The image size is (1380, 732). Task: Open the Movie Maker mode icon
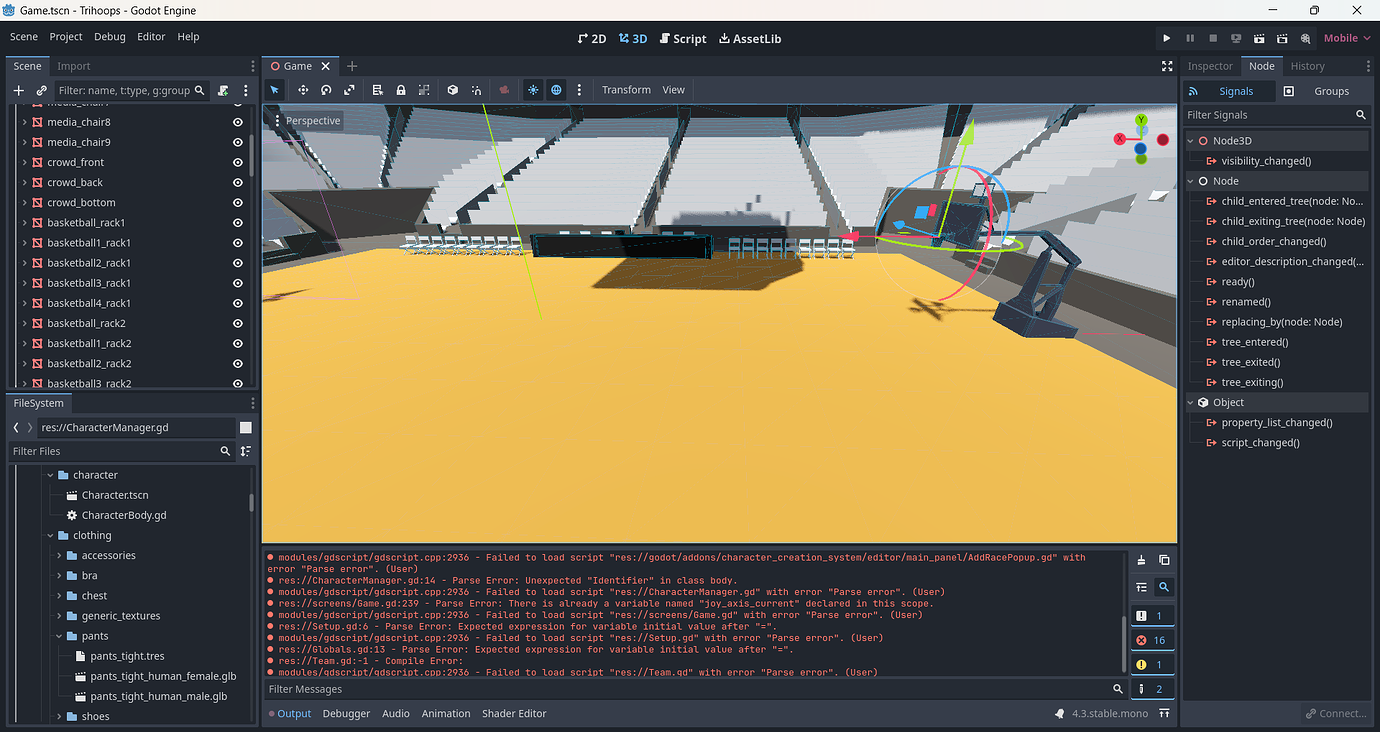(1305, 38)
